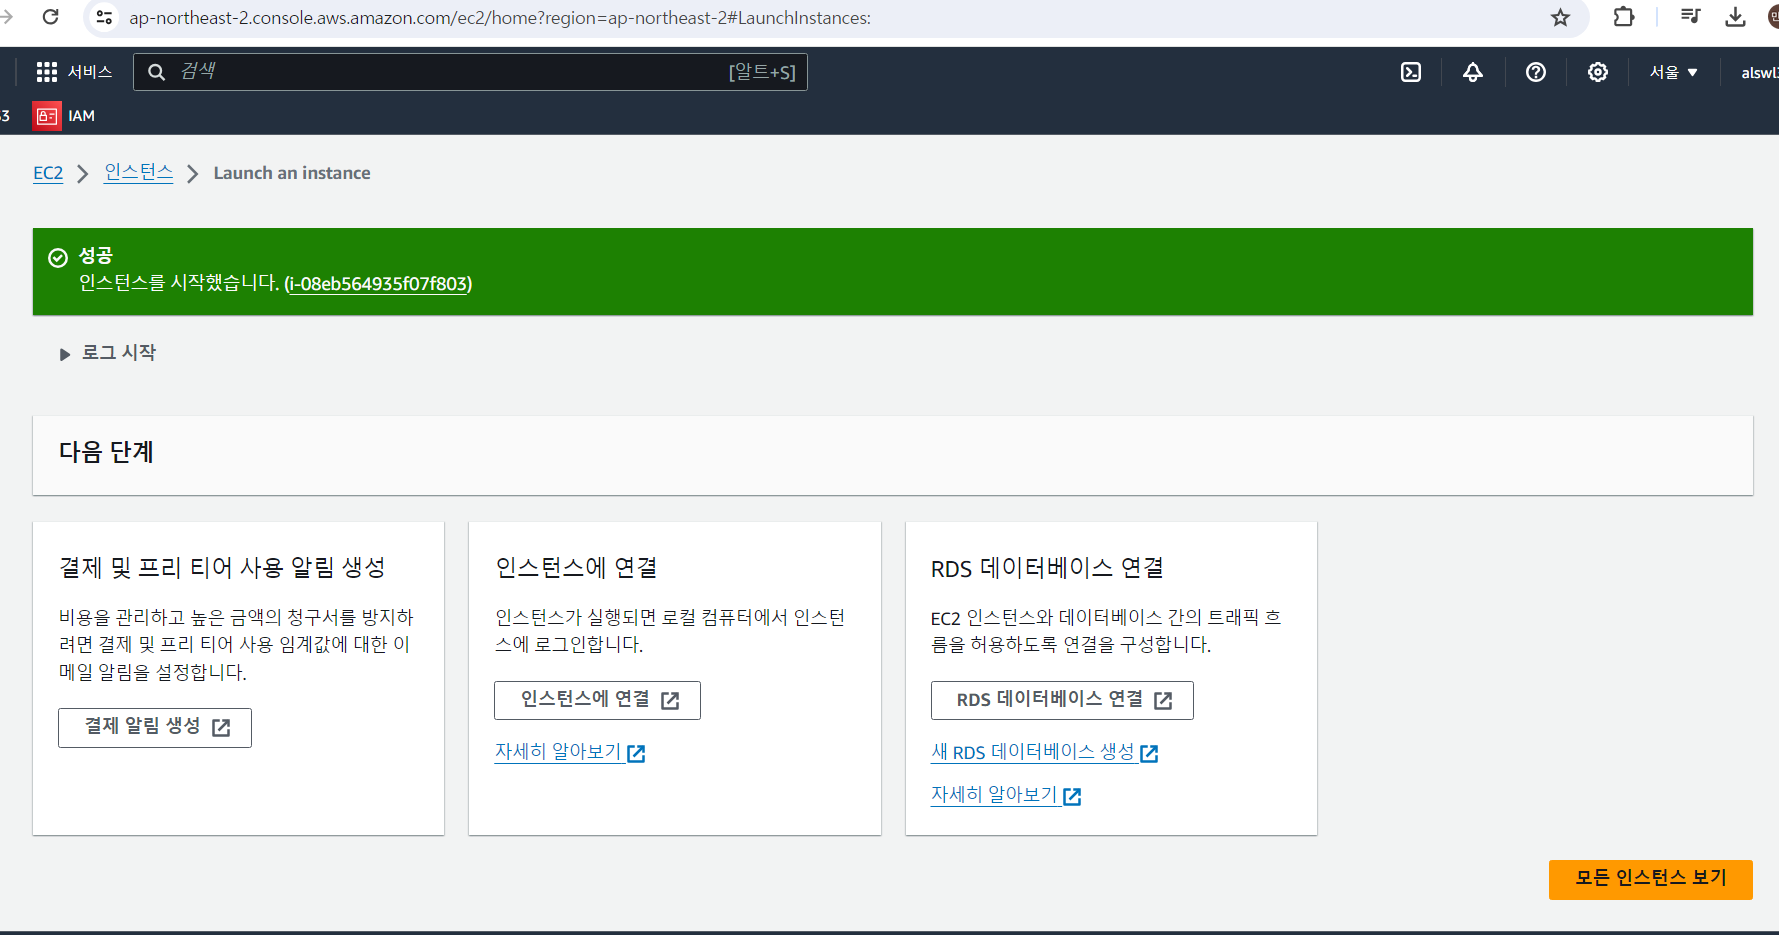The image size is (1779, 935).
Task: Open the AWS services grid menu
Action: click(46, 72)
